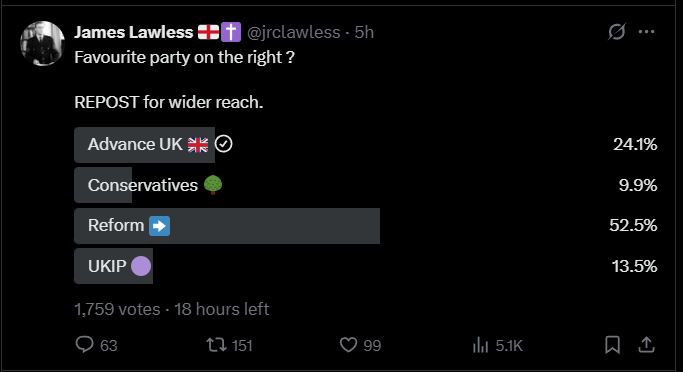Open the three-dot more options menu

click(x=646, y=32)
